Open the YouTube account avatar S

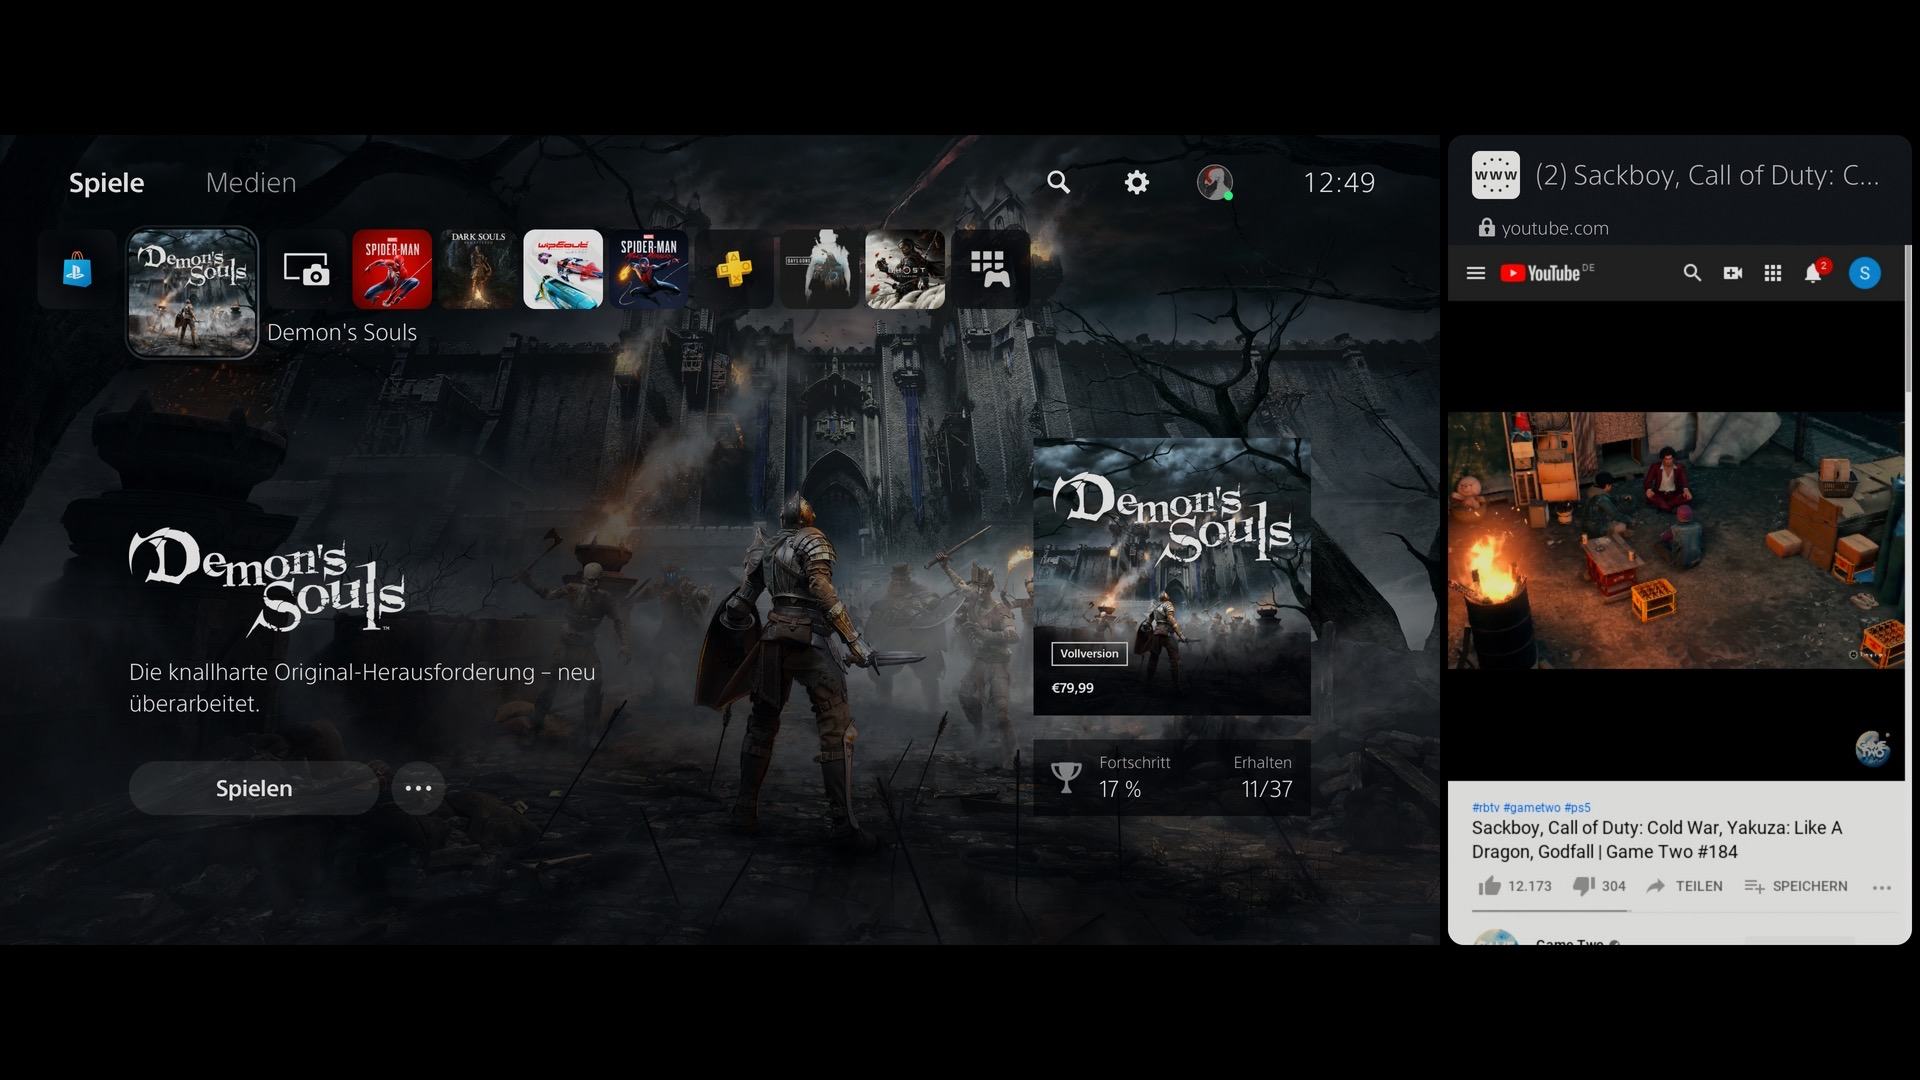tap(1865, 273)
